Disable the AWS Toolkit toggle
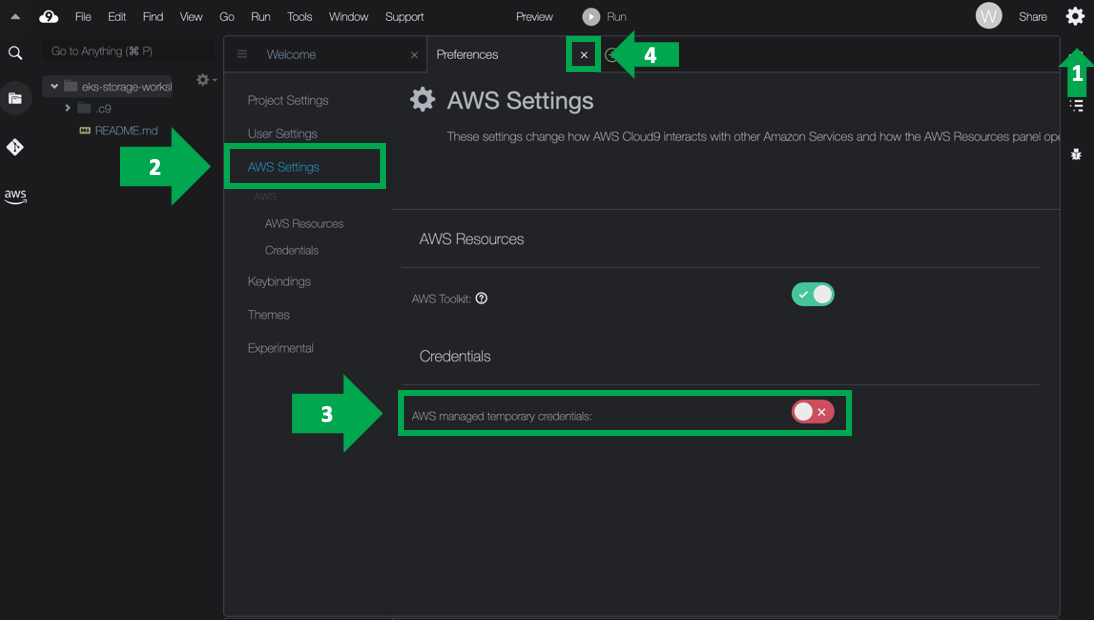 (812, 295)
